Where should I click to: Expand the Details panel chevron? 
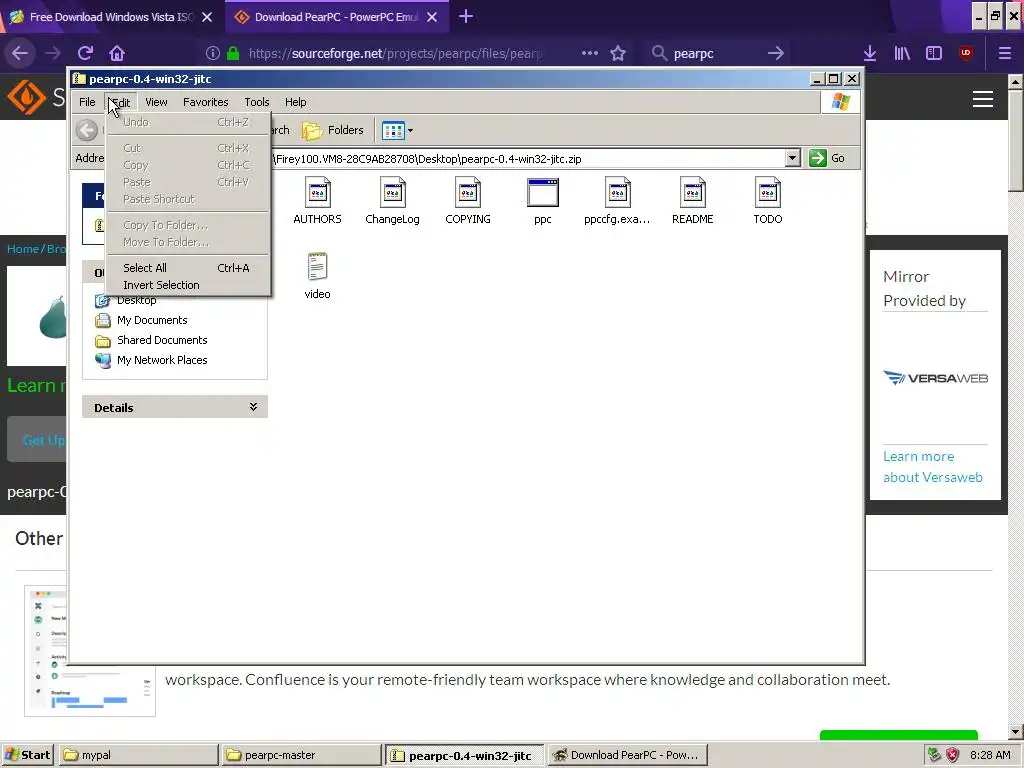point(253,407)
